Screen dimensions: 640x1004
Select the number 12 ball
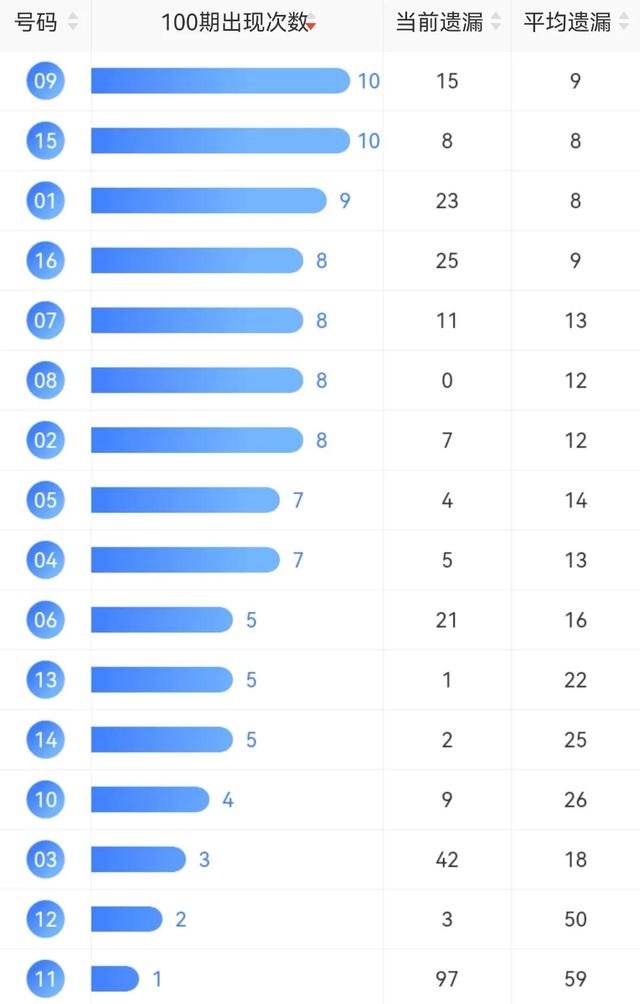45,919
